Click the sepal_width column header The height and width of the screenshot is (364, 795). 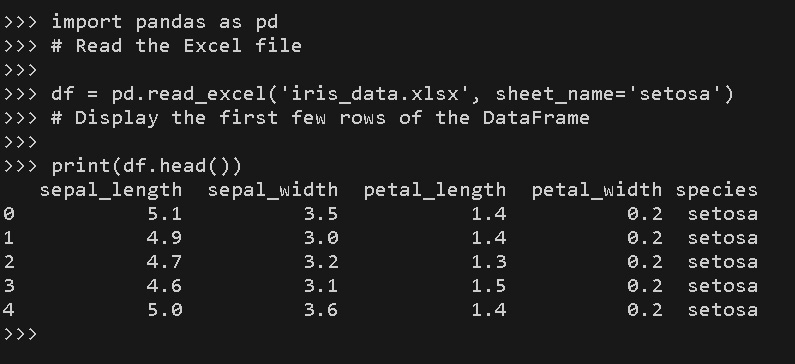coord(273,190)
